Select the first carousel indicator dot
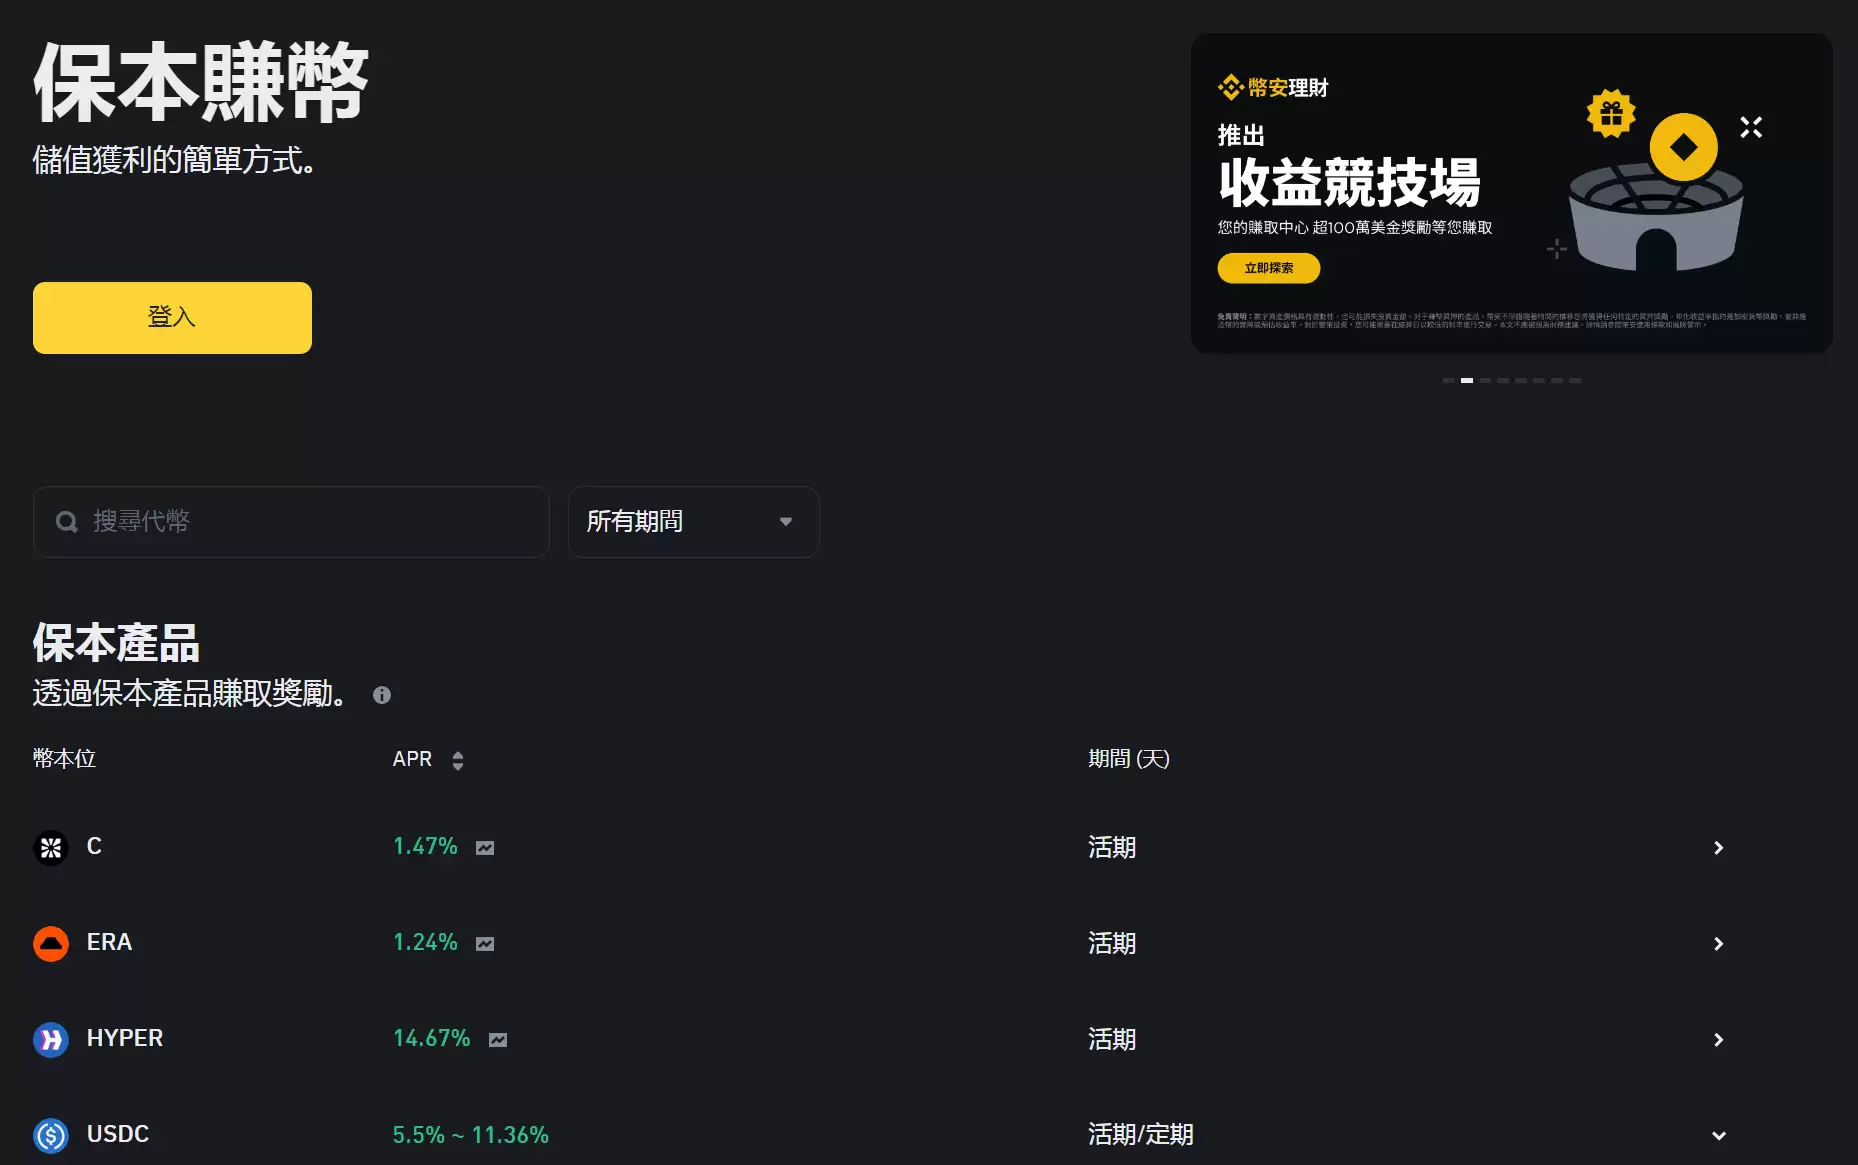Screen dimensions: 1858x1165 pos(1448,380)
